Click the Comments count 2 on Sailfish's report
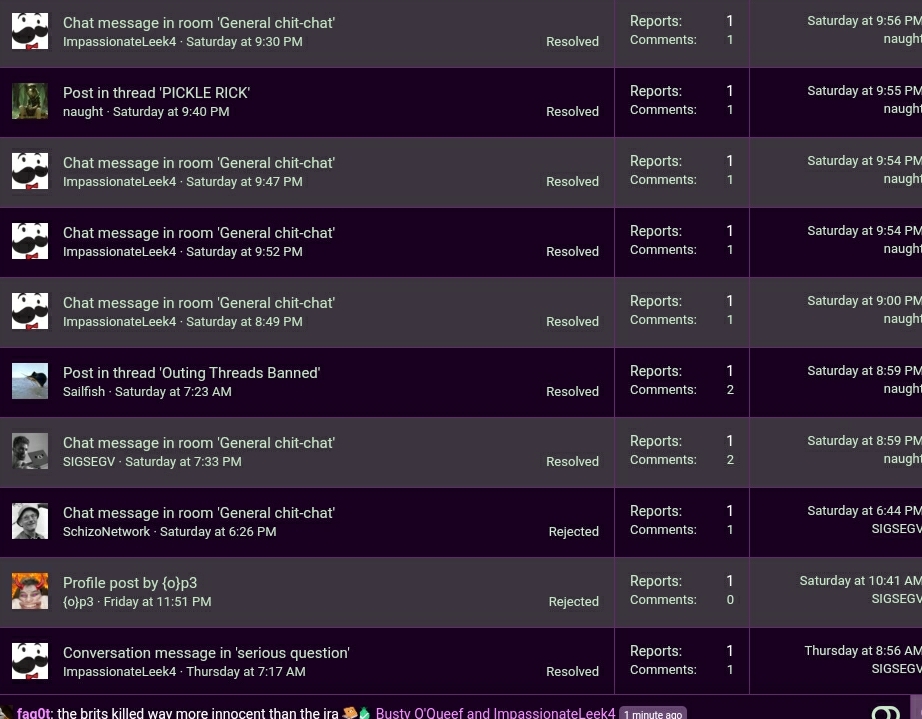This screenshot has width=922, height=719. (x=730, y=390)
